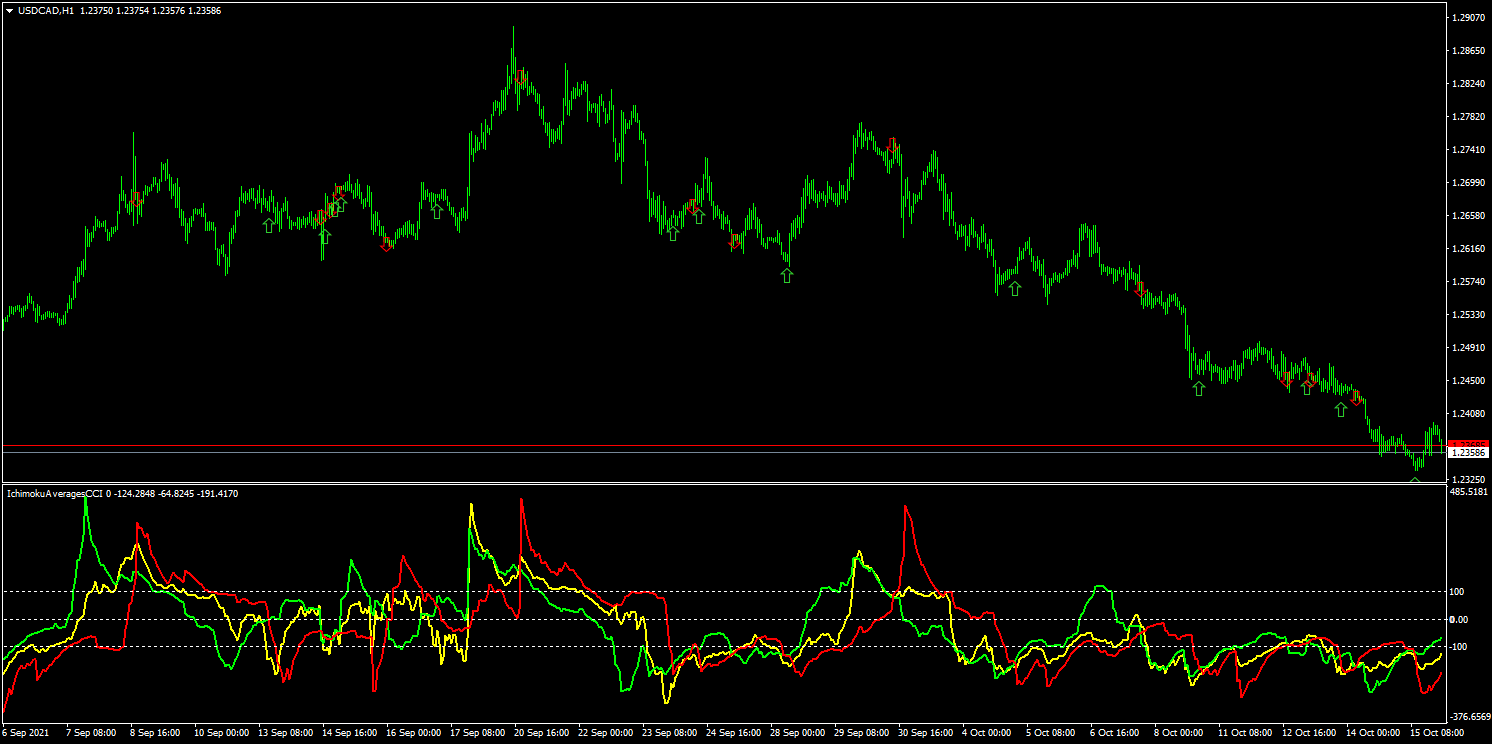Select the green buy arrow below the 4 Oct low
Screen dimensions: 1492x744
(x=1015, y=288)
